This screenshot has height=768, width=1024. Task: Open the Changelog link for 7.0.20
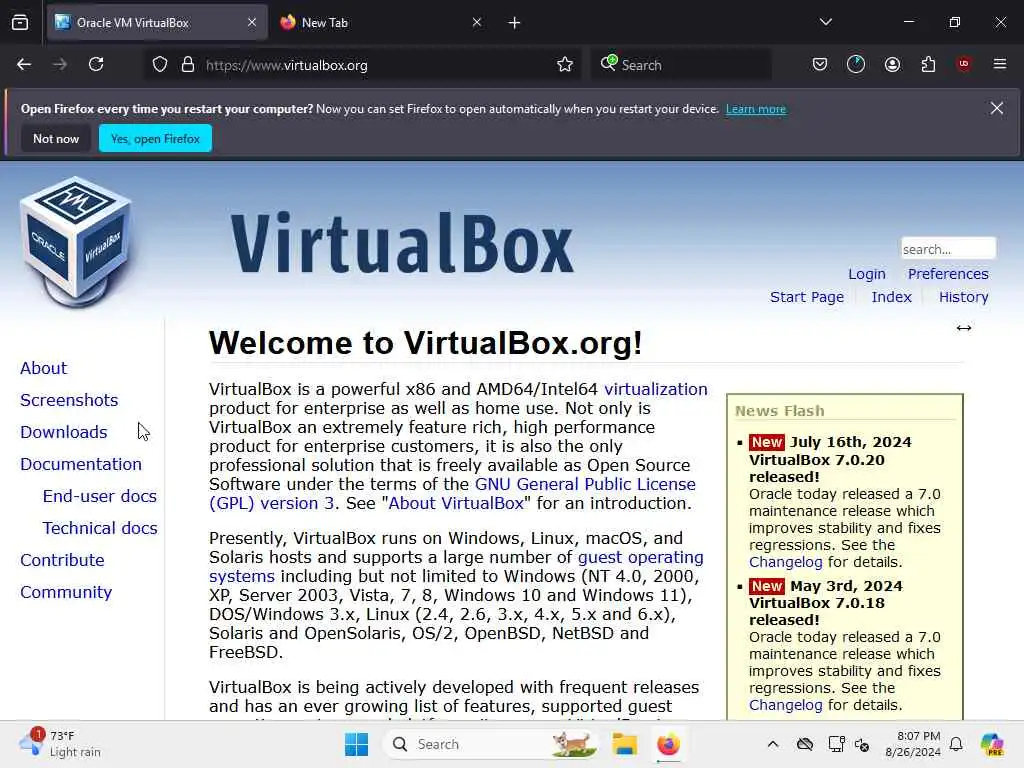(x=786, y=562)
